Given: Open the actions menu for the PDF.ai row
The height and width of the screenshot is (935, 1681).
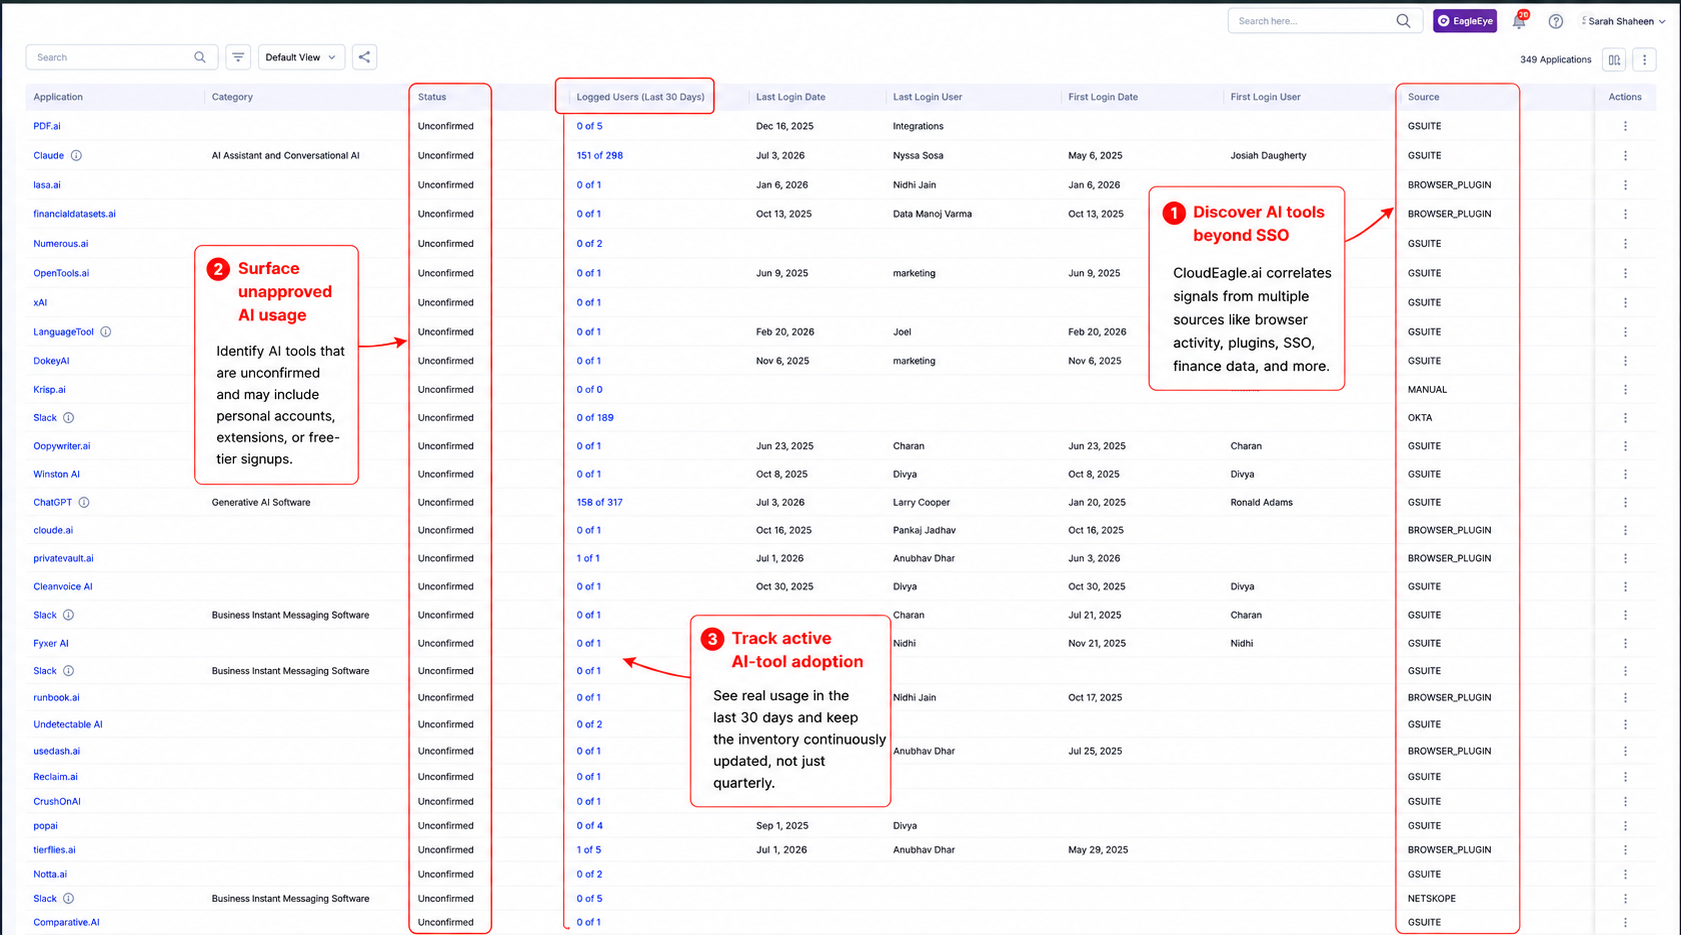Looking at the screenshot, I should click(1625, 126).
